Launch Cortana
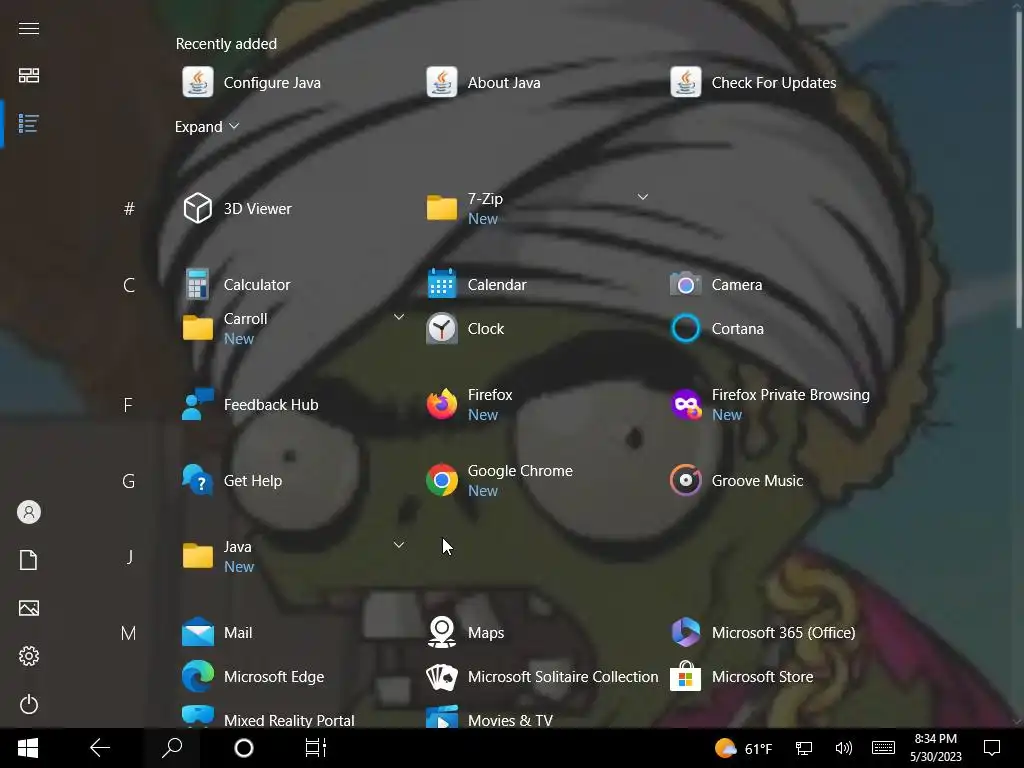The width and height of the screenshot is (1024, 768). pos(717,328)
